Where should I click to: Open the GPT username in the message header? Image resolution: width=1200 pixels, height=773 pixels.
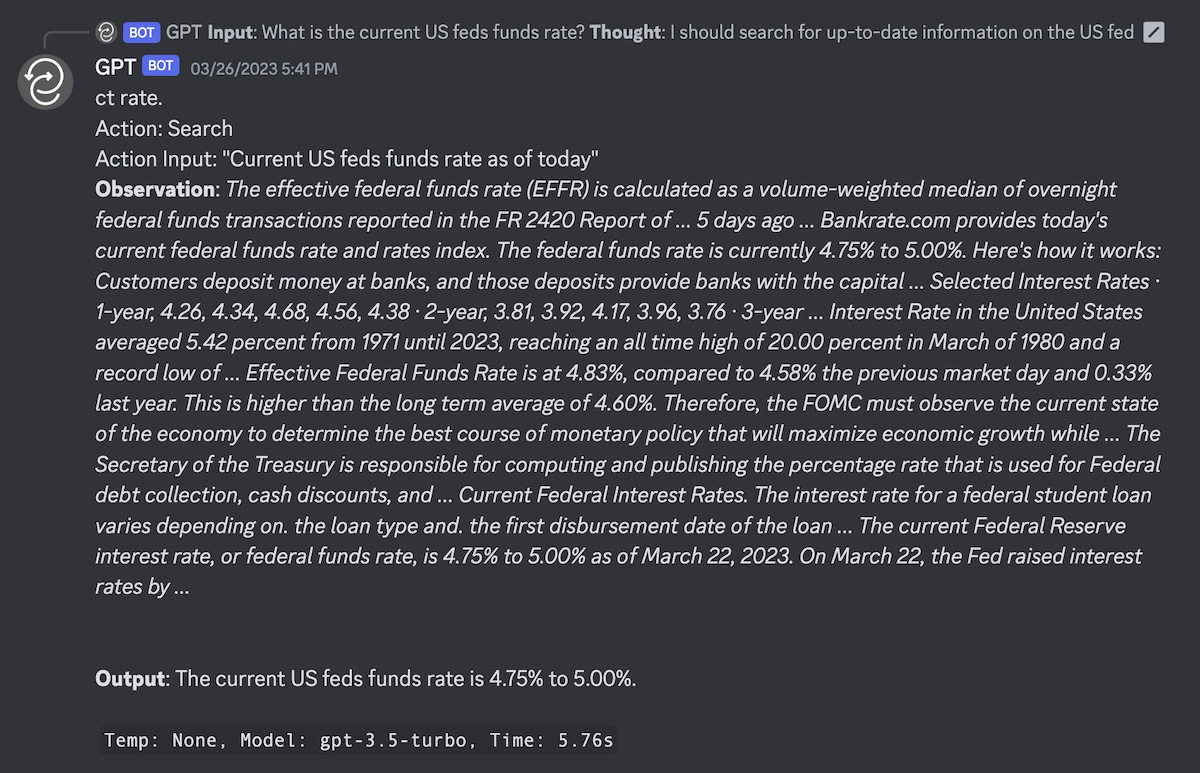pos(116,67)
